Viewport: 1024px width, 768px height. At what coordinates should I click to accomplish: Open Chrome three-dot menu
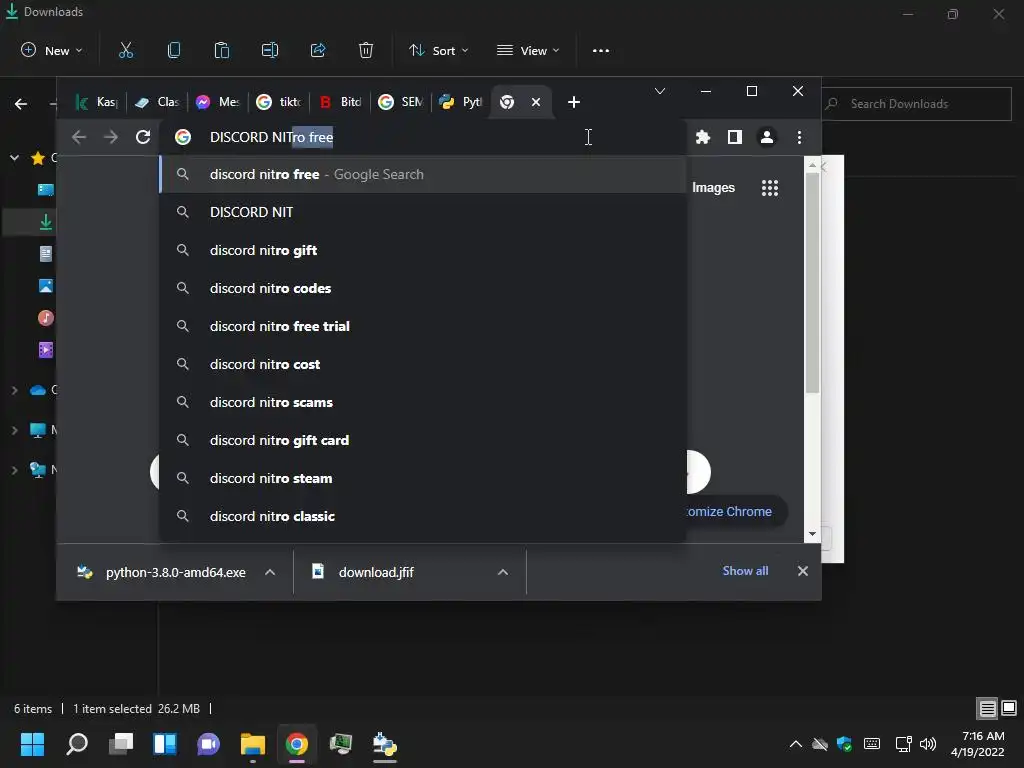point(799,137)
